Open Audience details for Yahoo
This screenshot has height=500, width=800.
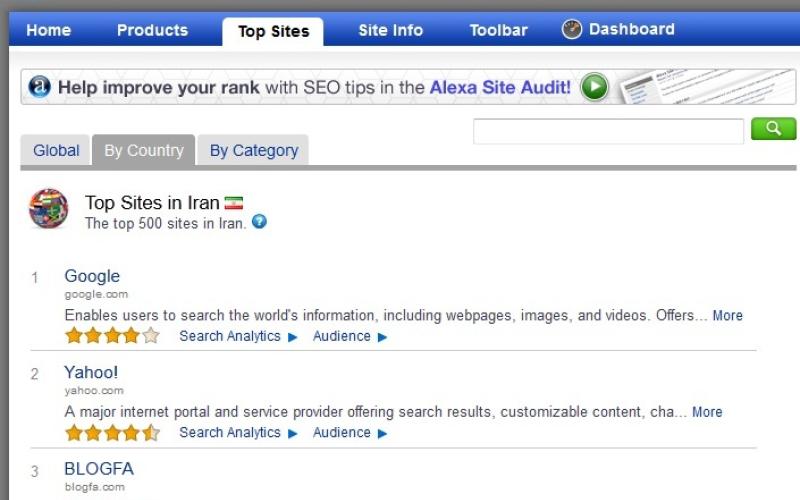click(349, 432)
